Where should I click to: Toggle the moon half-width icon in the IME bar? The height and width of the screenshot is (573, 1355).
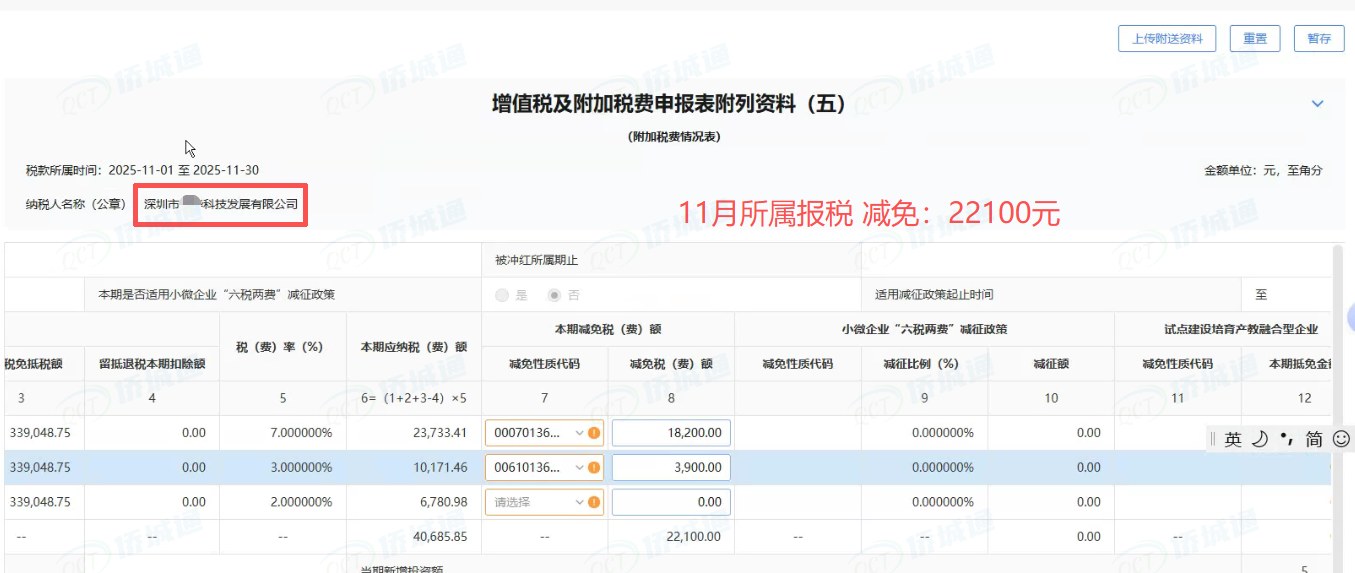(1260, 439)
